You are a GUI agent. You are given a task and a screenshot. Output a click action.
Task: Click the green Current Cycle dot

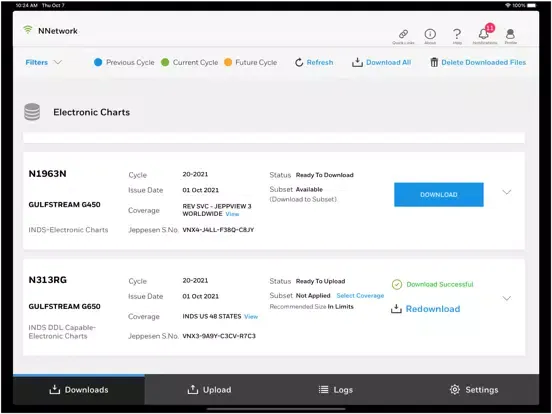click(165, 62)
